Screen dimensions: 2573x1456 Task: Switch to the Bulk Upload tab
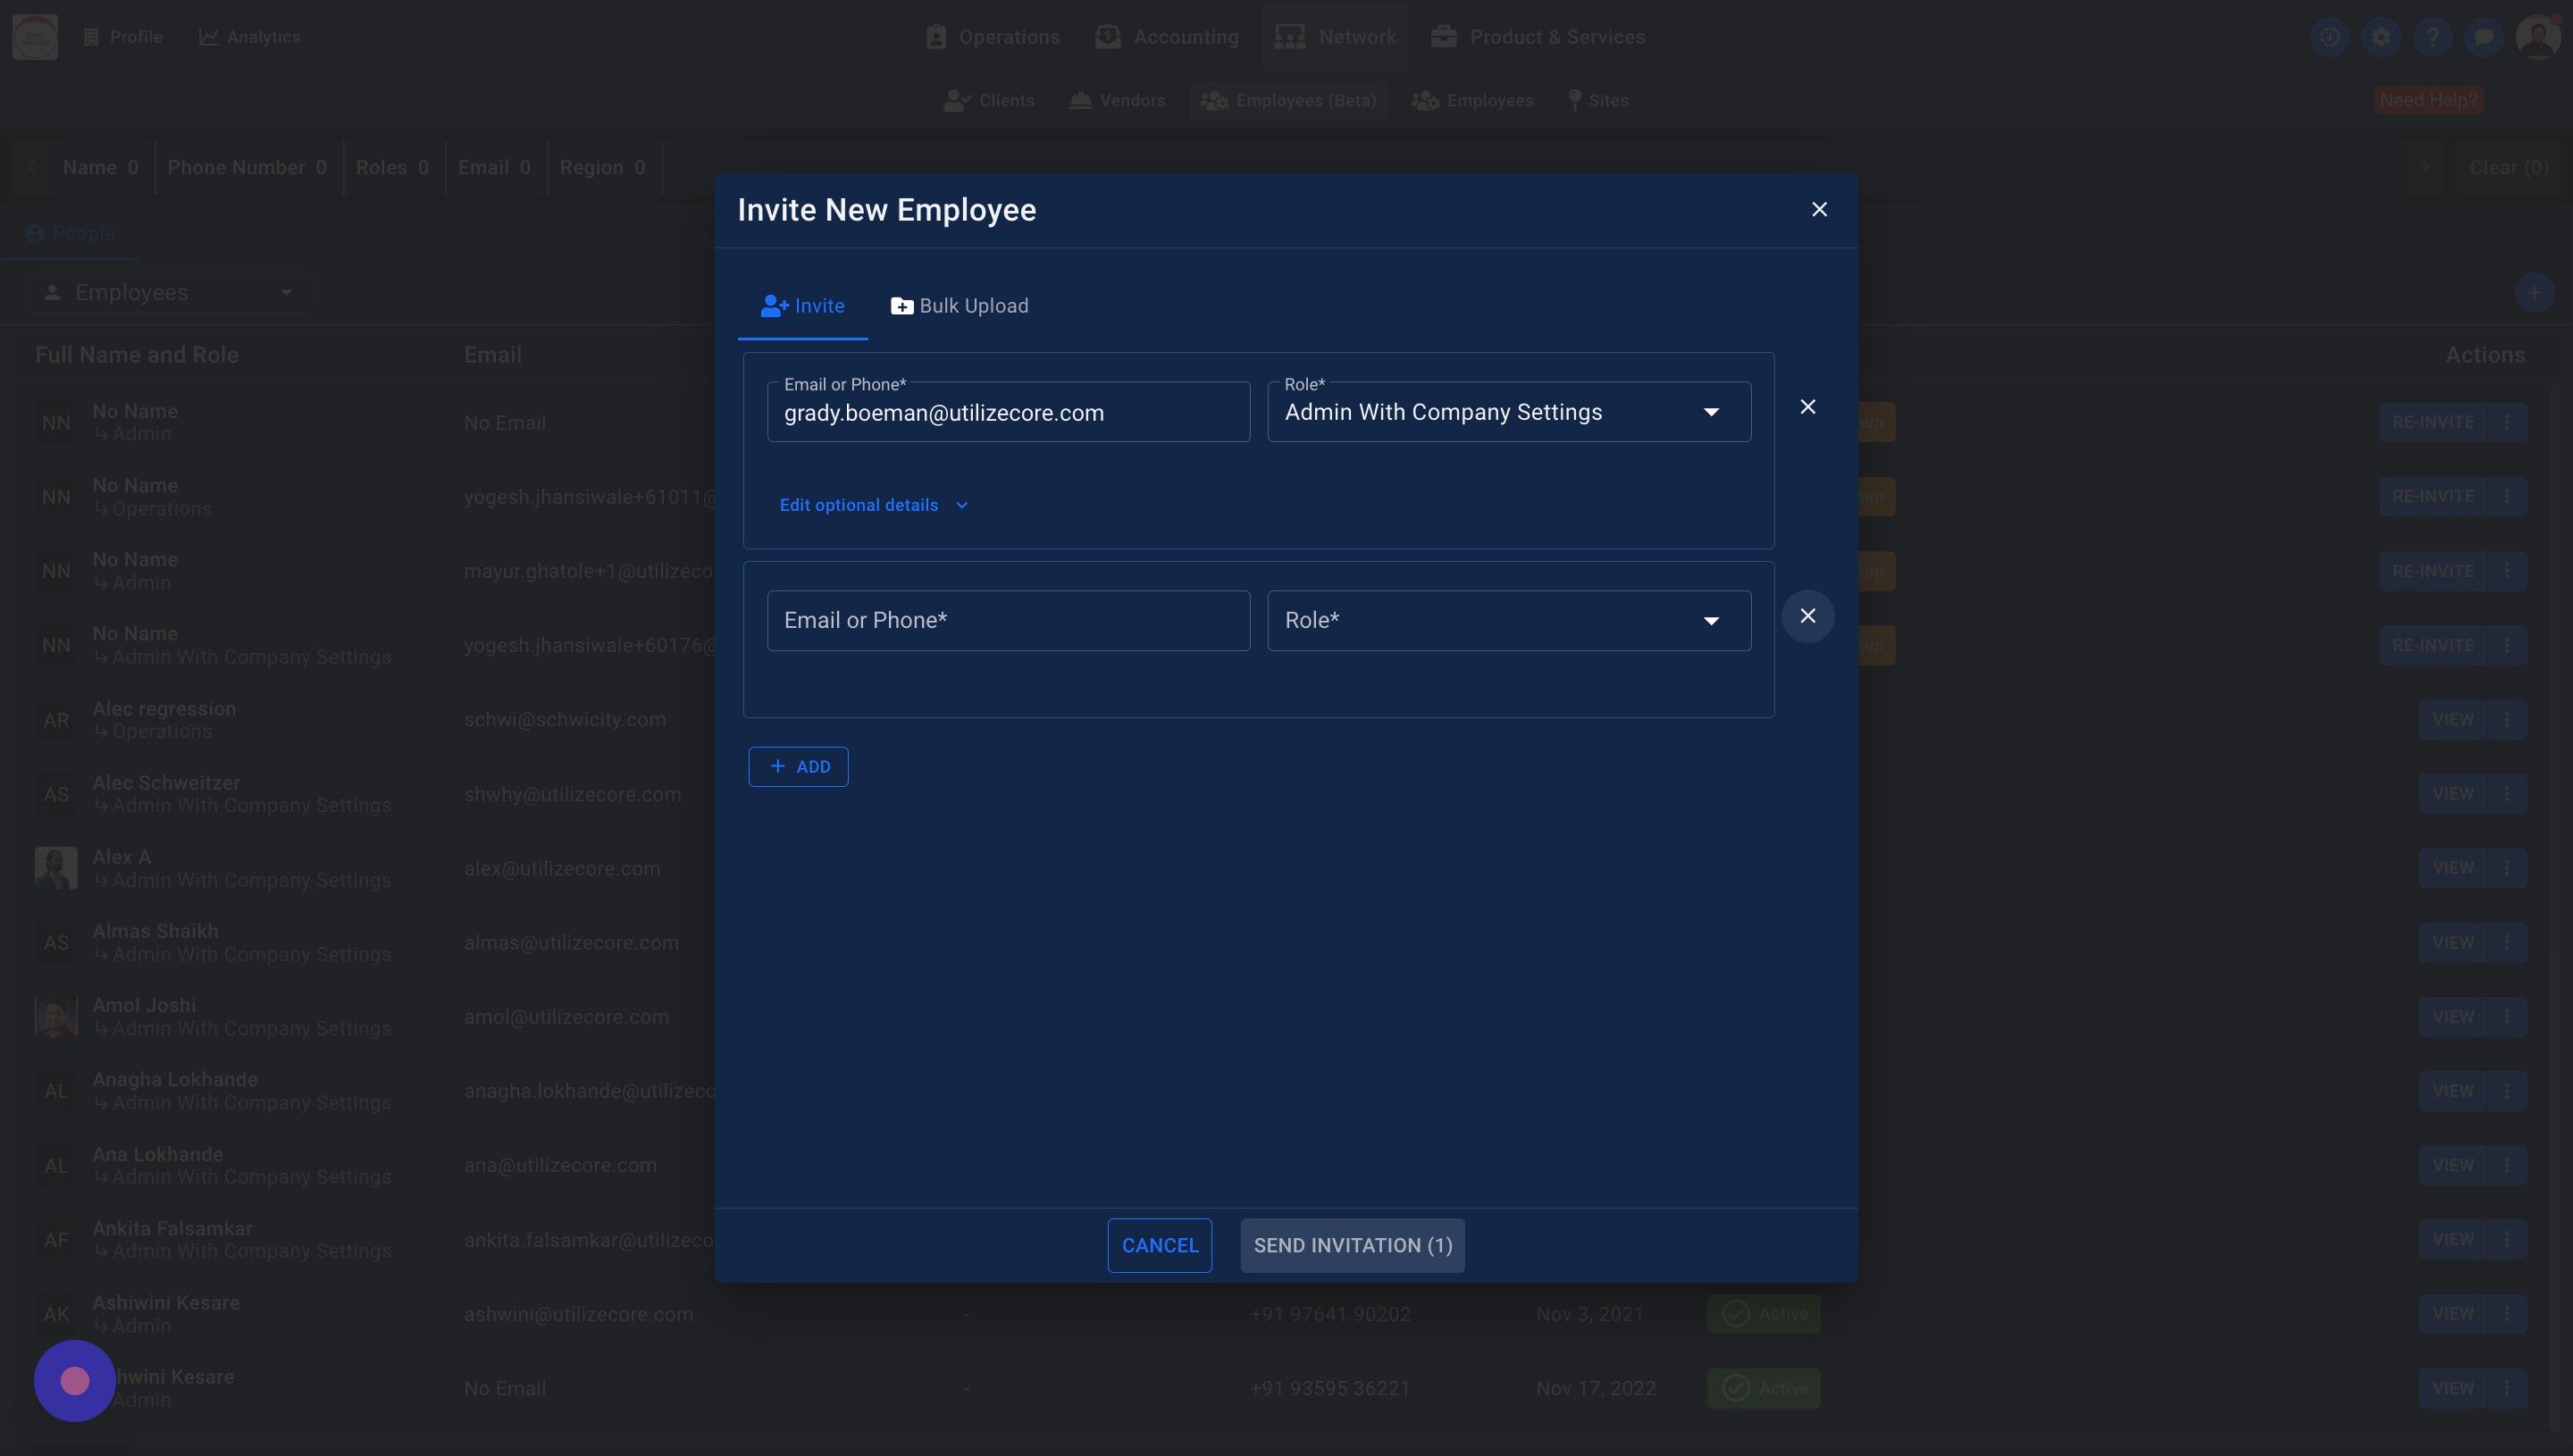pos(959,306)
